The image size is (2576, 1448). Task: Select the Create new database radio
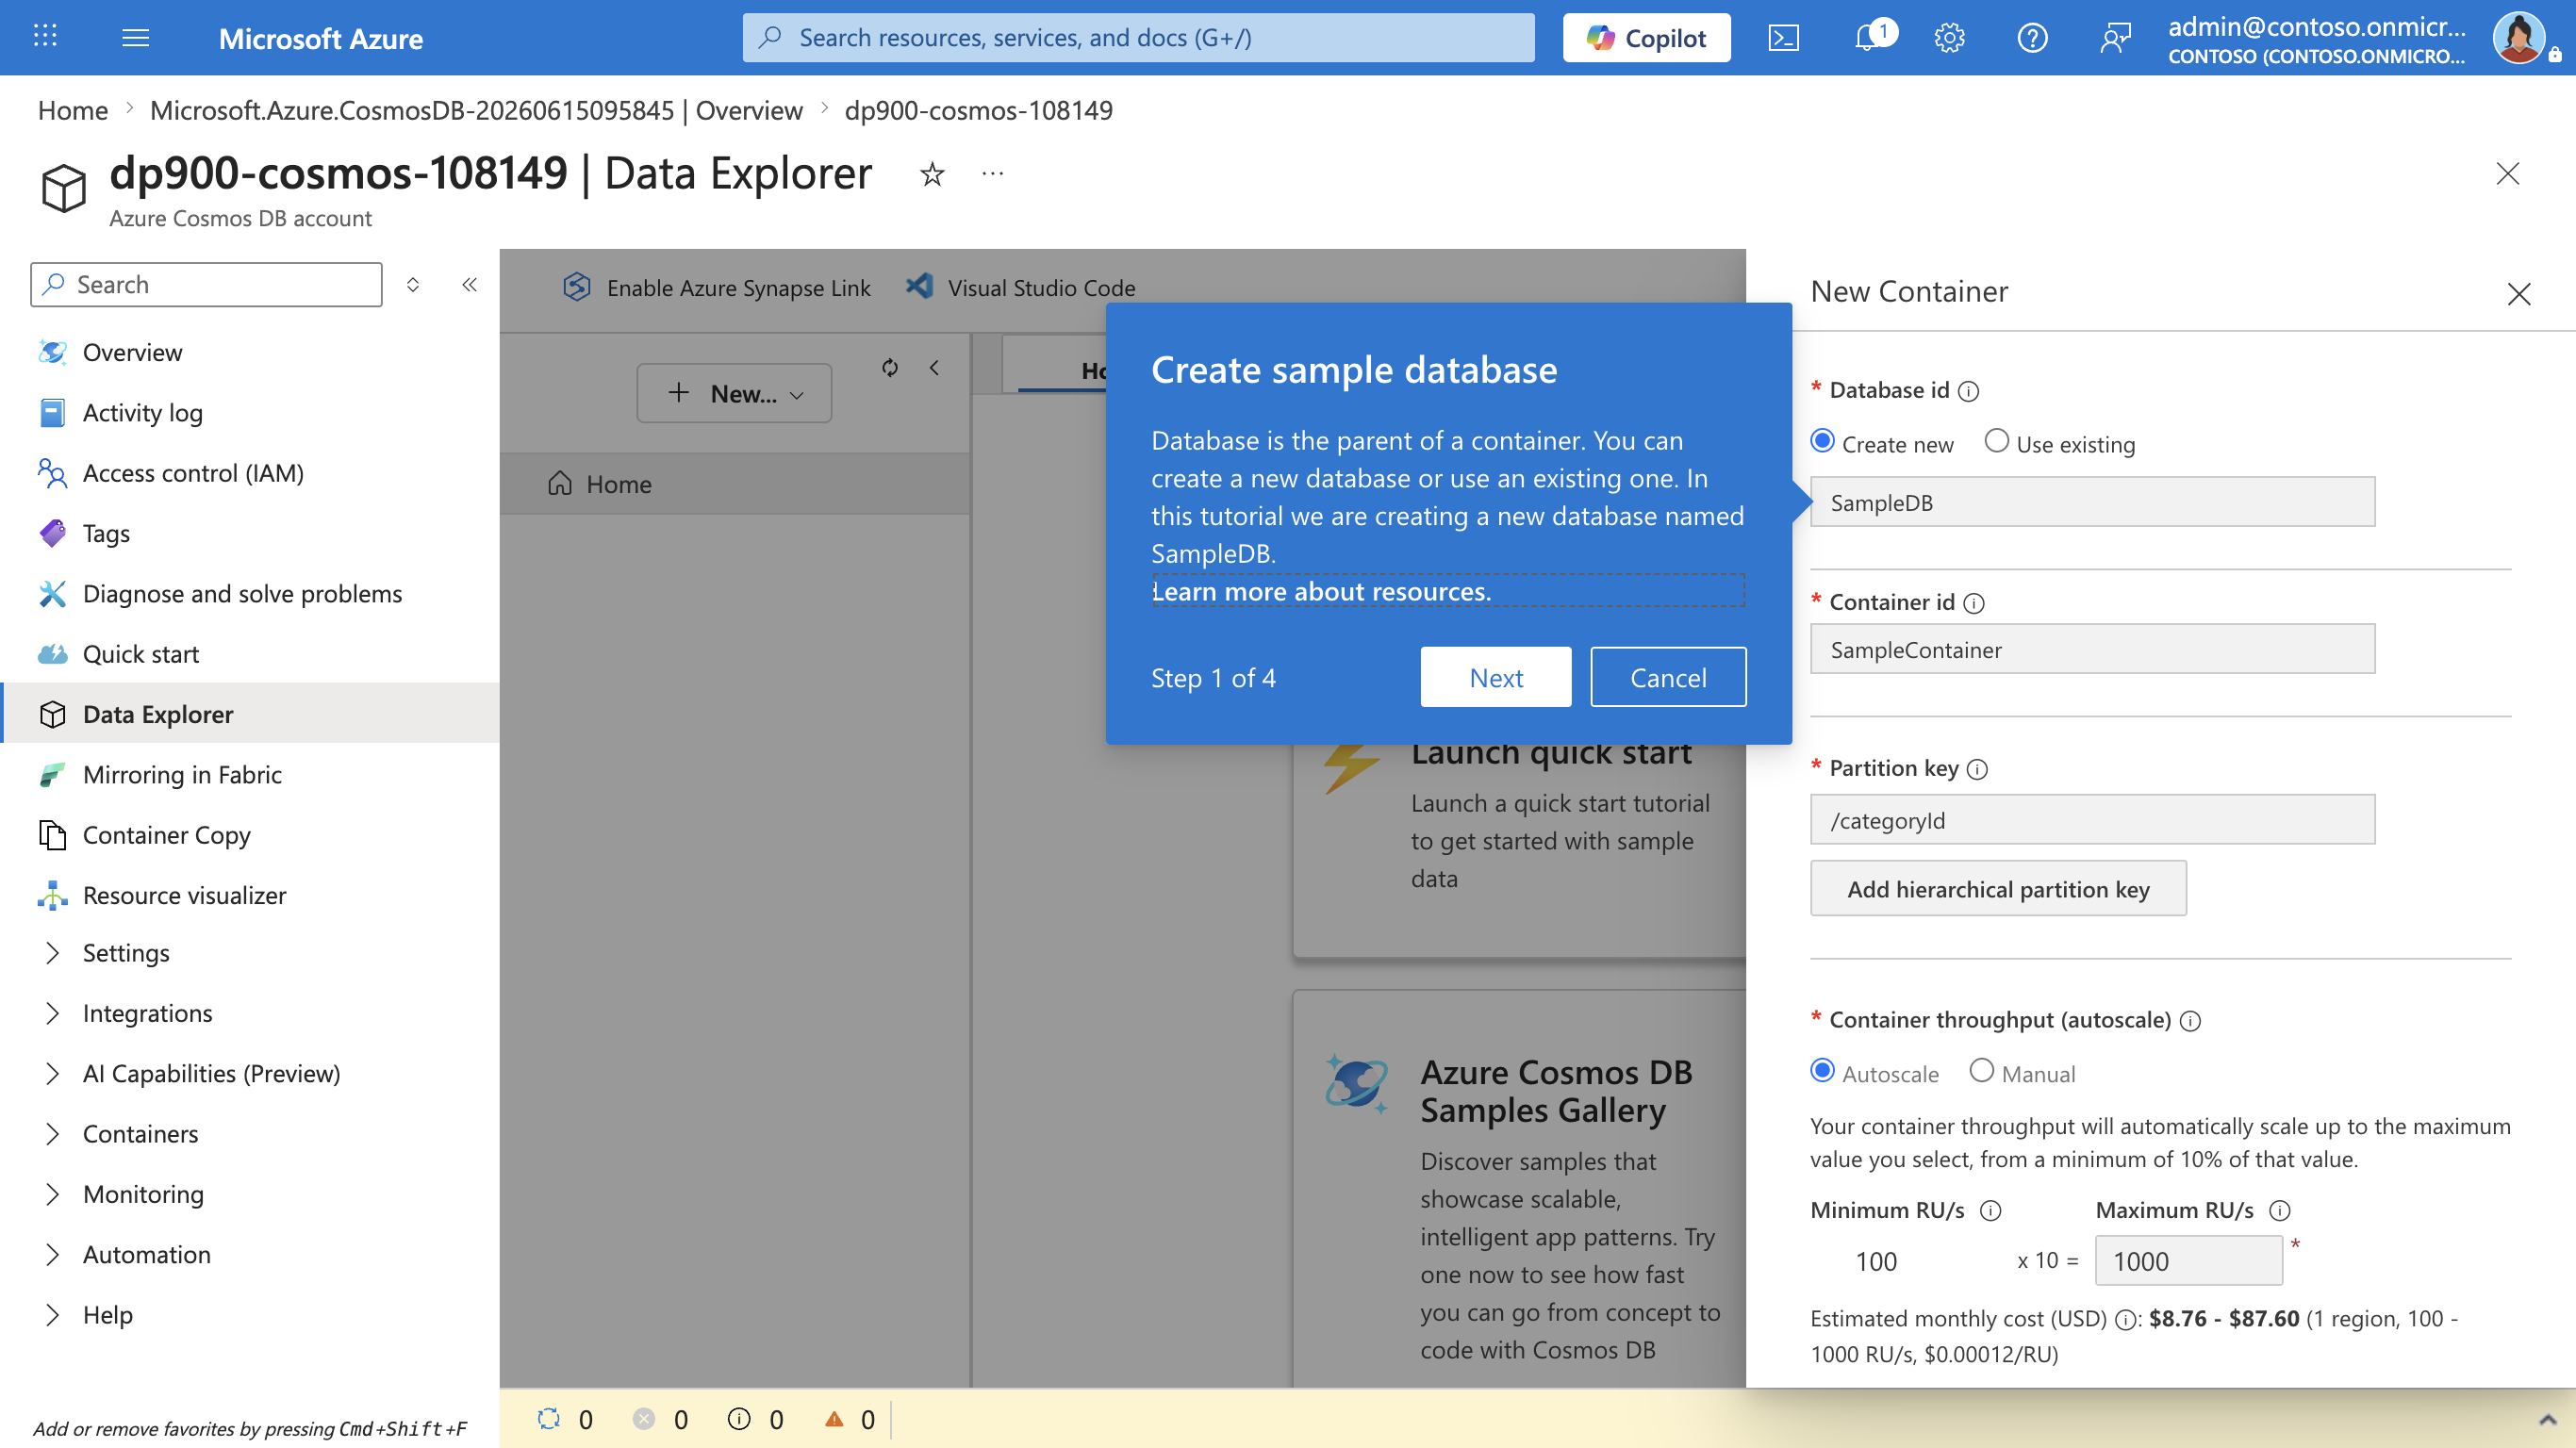[1823, 441]
